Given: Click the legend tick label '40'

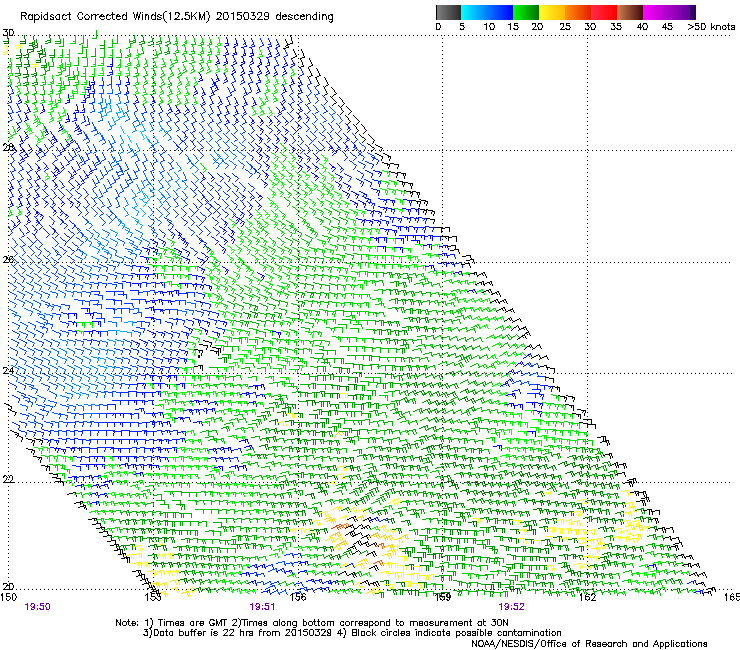Looking at the screenshot, I should pos(642,26).
